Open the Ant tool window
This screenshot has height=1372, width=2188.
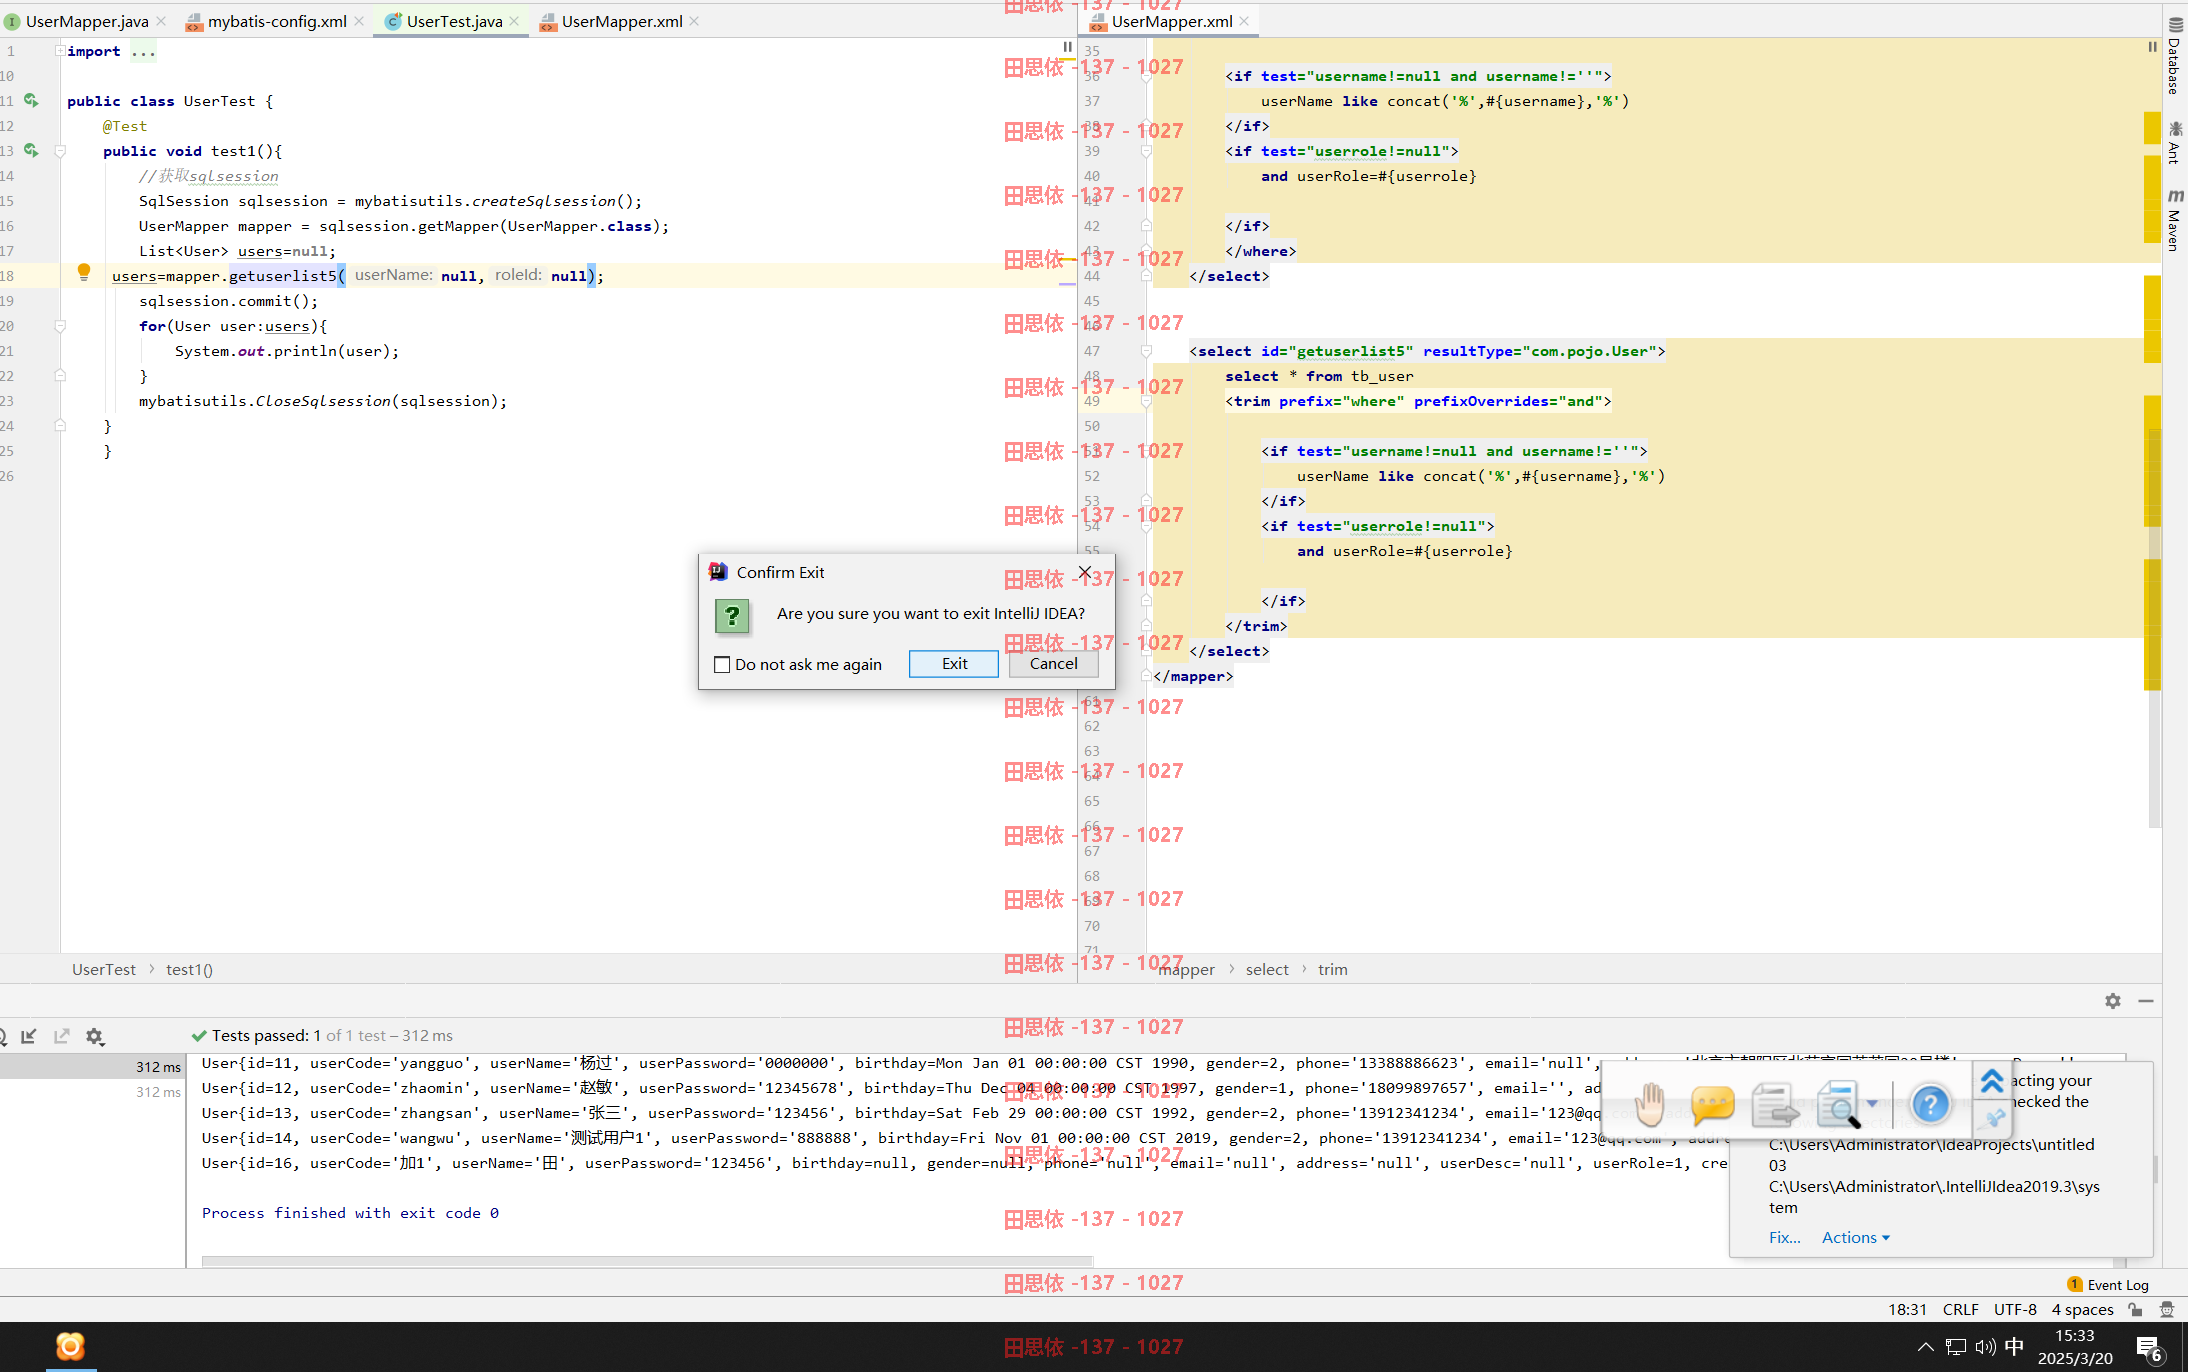click(x=2175, y=142)
